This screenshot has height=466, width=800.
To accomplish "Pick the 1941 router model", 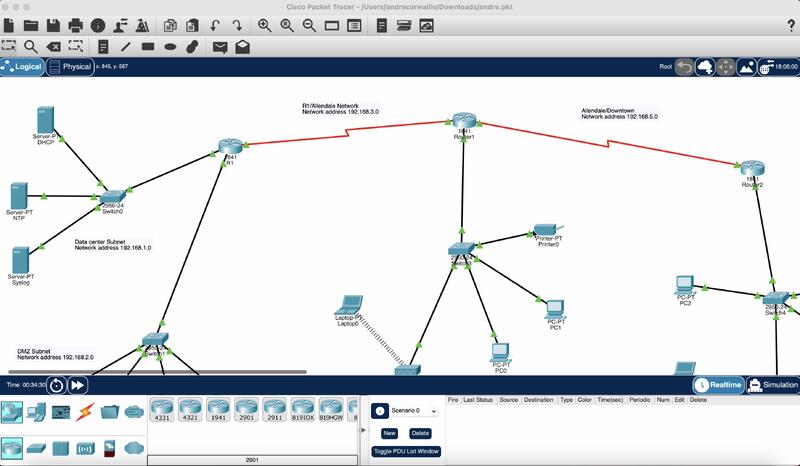I will tap(218, 410).
